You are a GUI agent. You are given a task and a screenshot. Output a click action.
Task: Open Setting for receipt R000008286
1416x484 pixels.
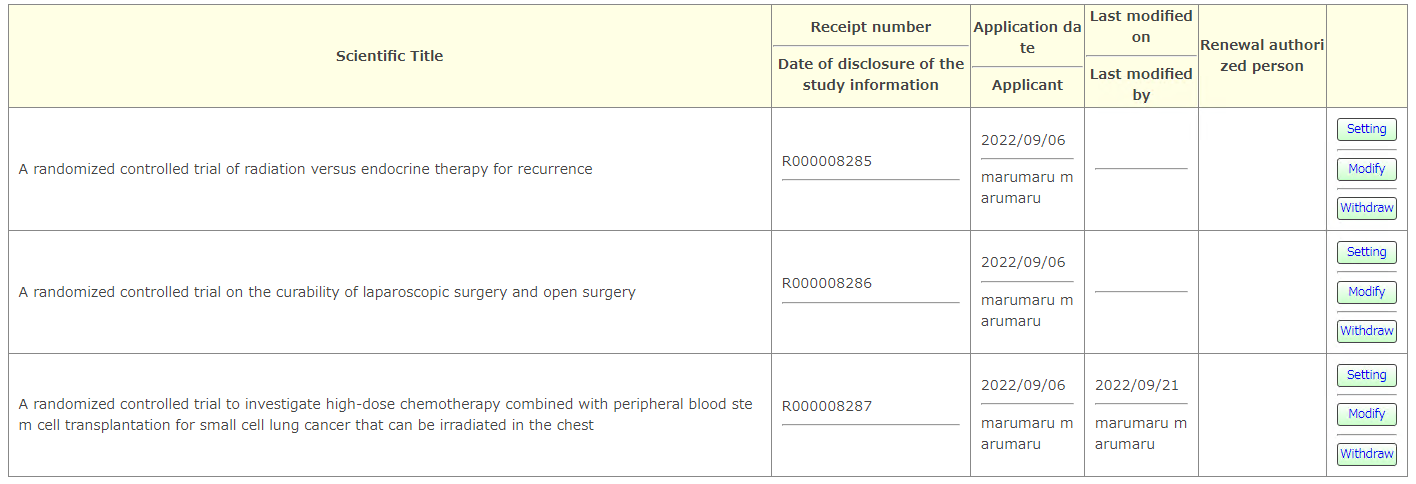1366,252
